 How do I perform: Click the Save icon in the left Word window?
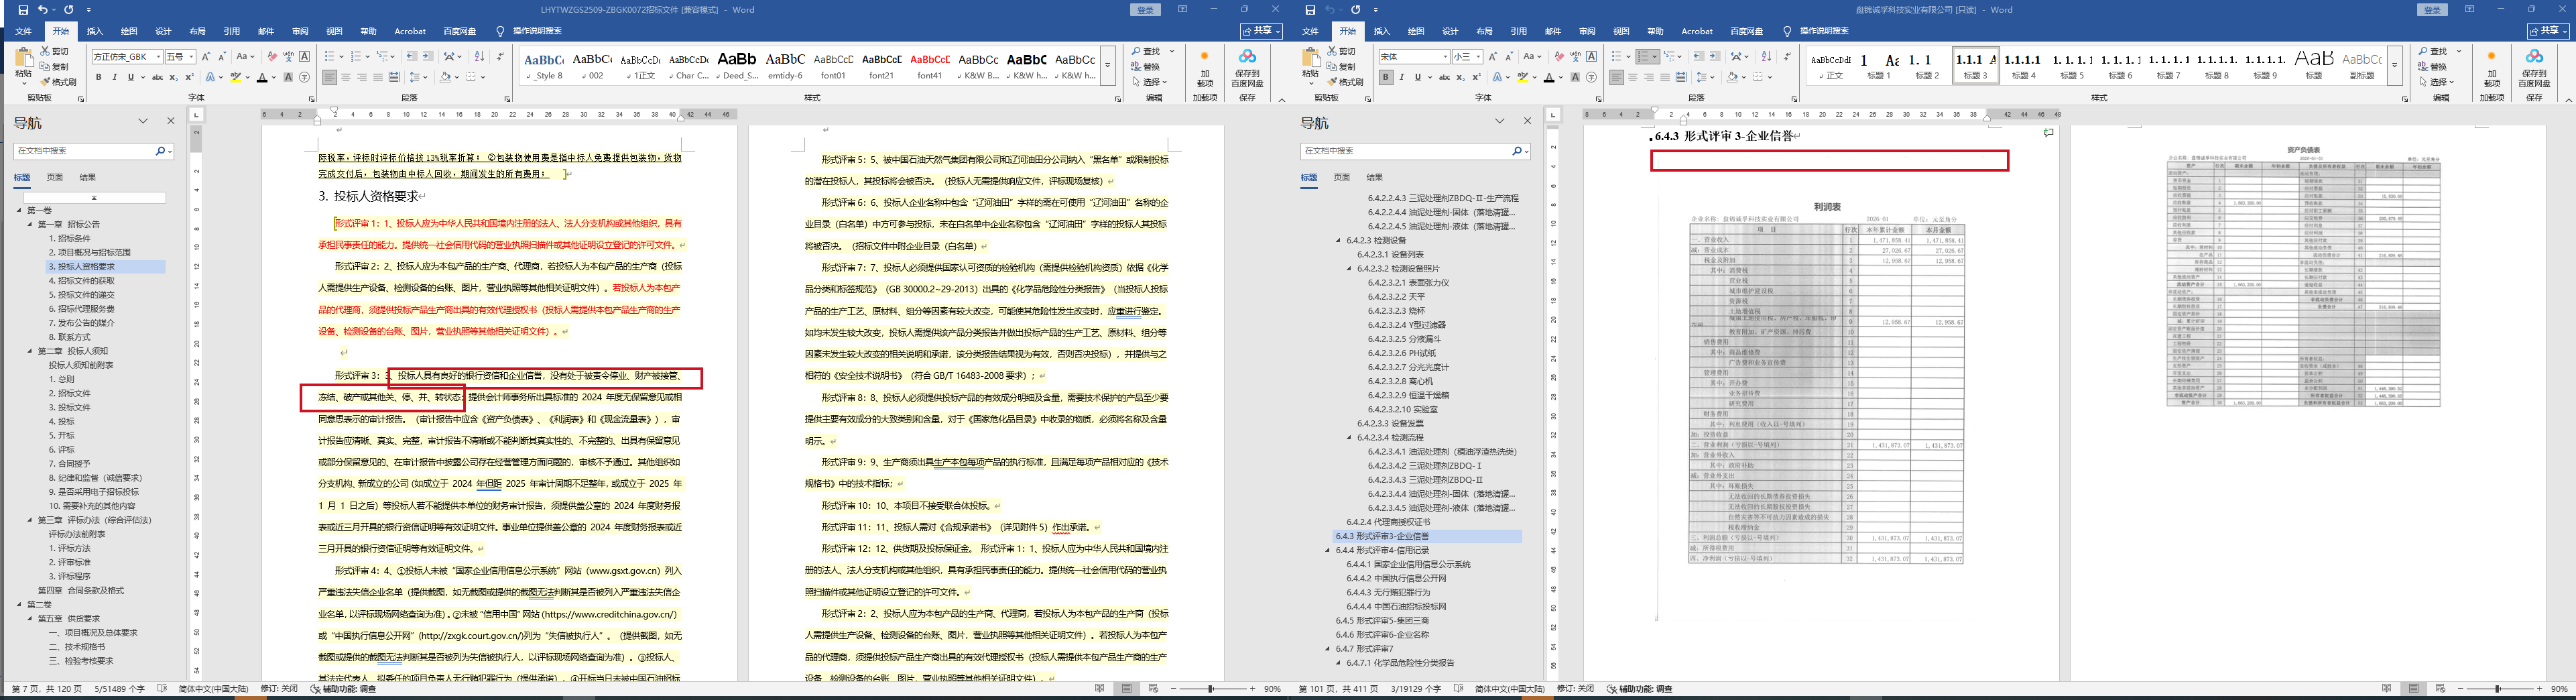pos(23,10)
